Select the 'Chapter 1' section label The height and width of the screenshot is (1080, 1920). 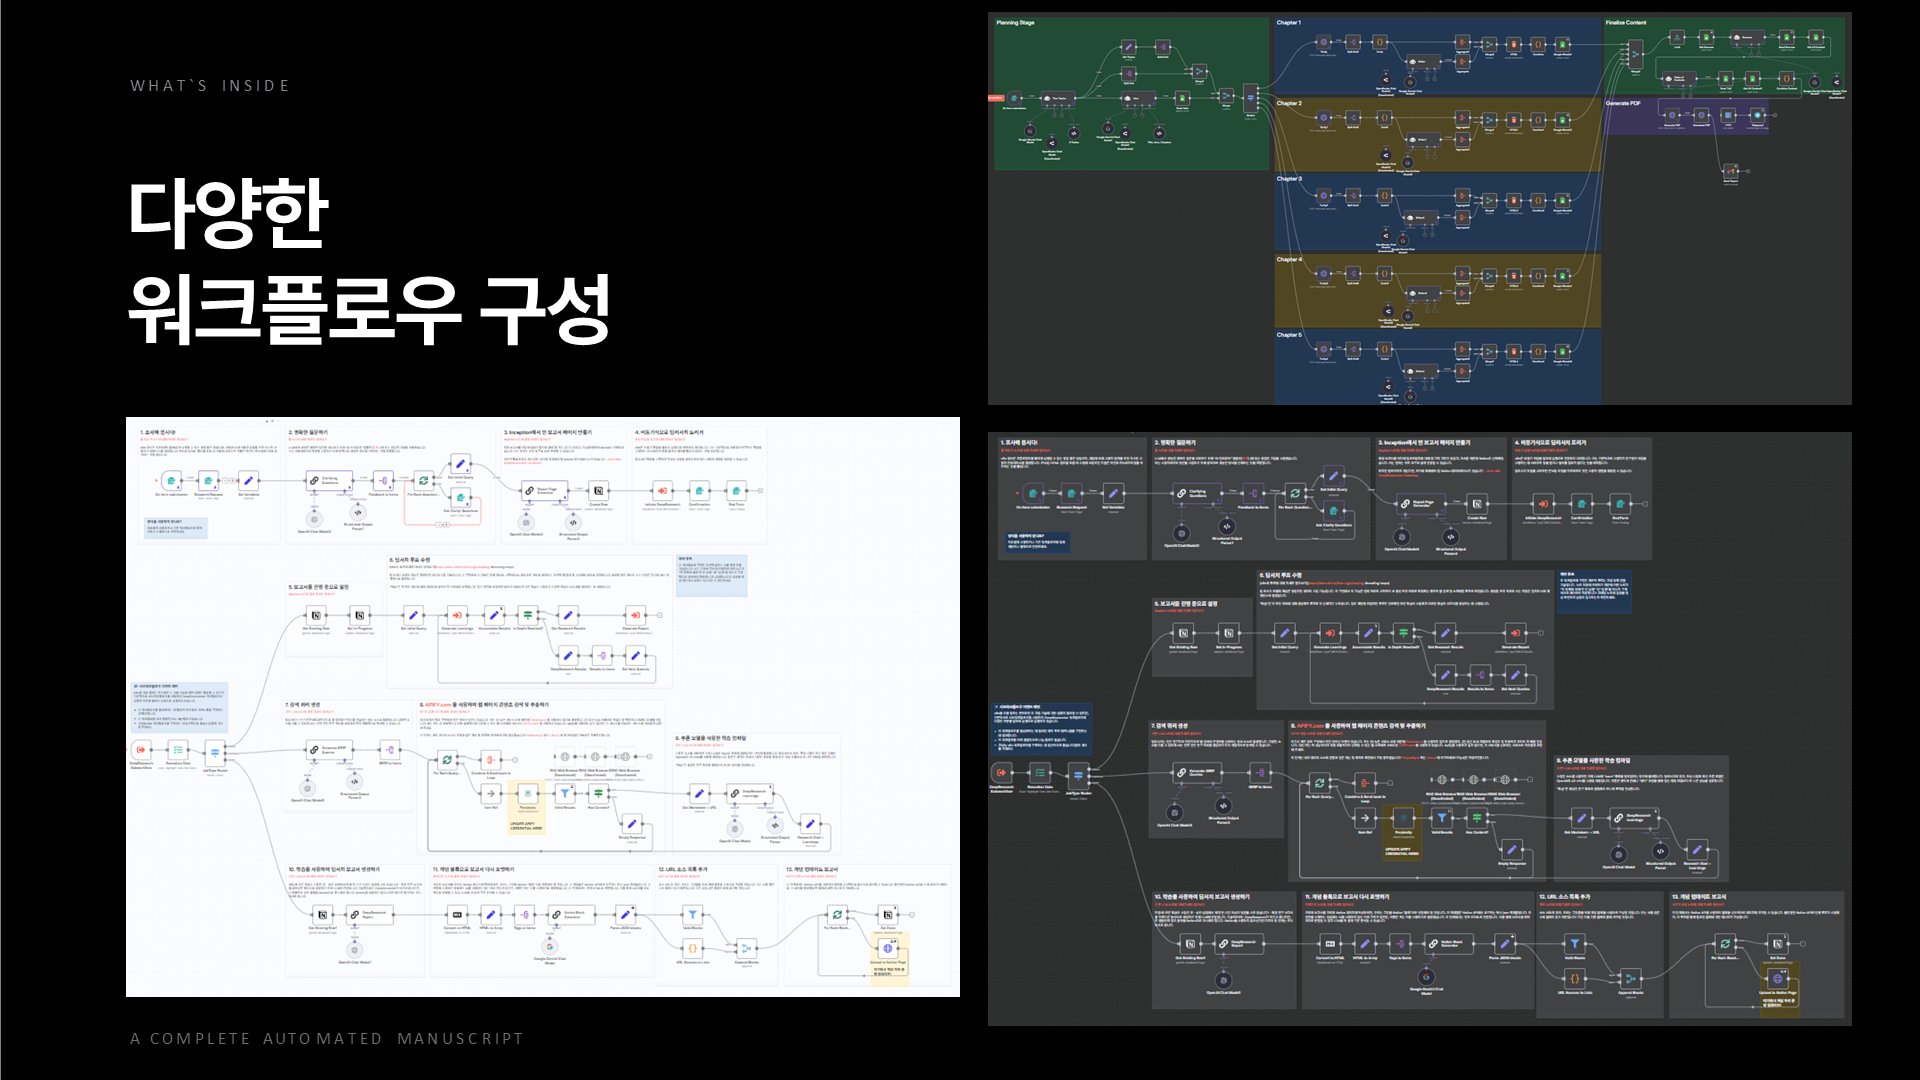[x=1288, y=22]
